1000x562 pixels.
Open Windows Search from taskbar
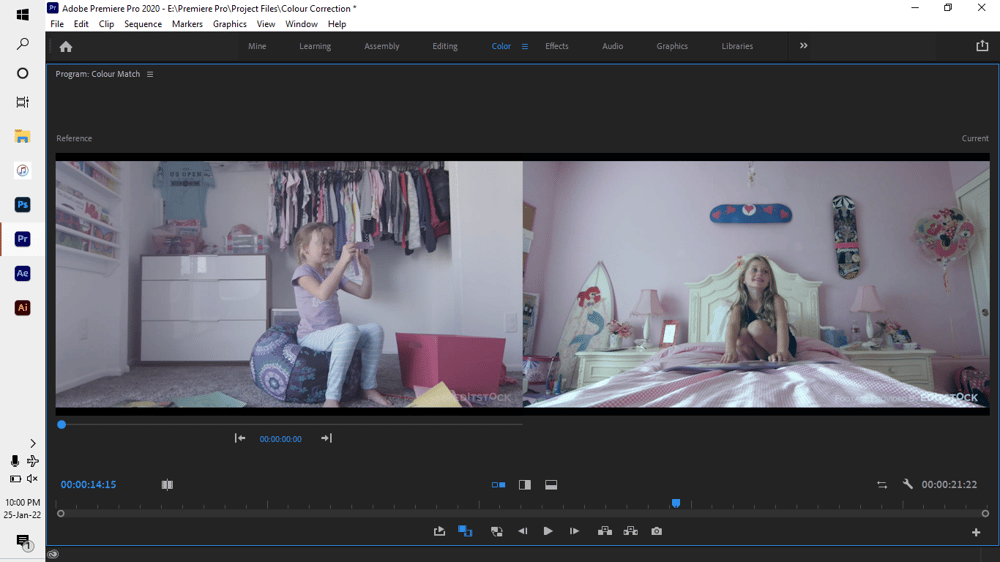point(22,44)
